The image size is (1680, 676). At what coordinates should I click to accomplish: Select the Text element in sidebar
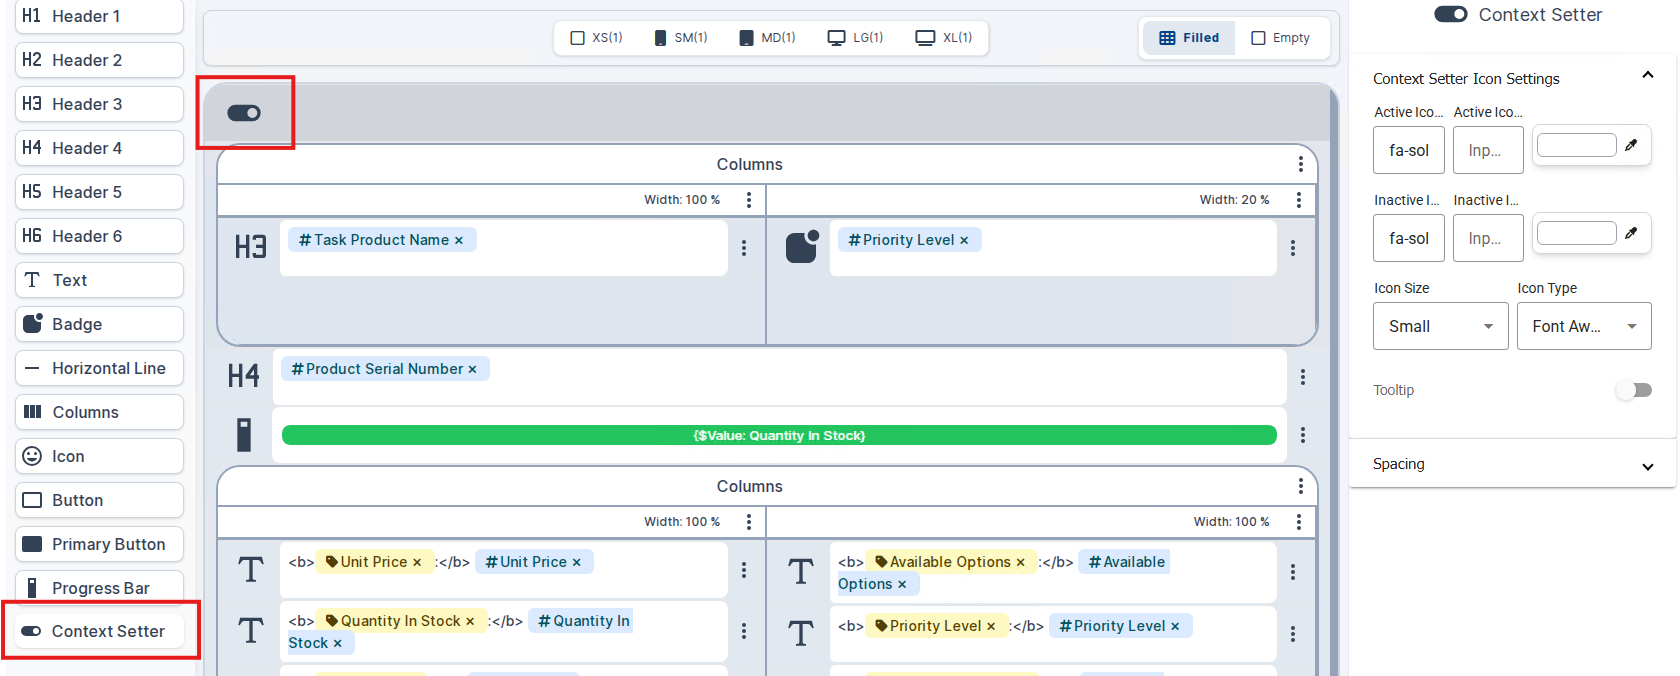coord(99,280)
